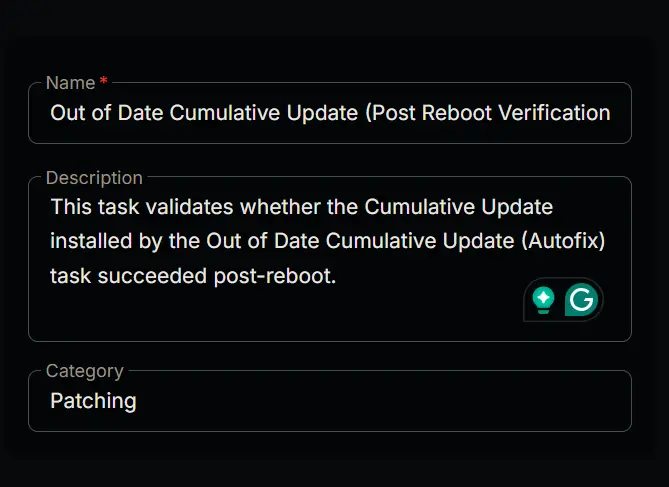Viewport: 669px width, 487px height.
Task: Click the words 'Out of' starting the Name field
Action: (81, 113)
